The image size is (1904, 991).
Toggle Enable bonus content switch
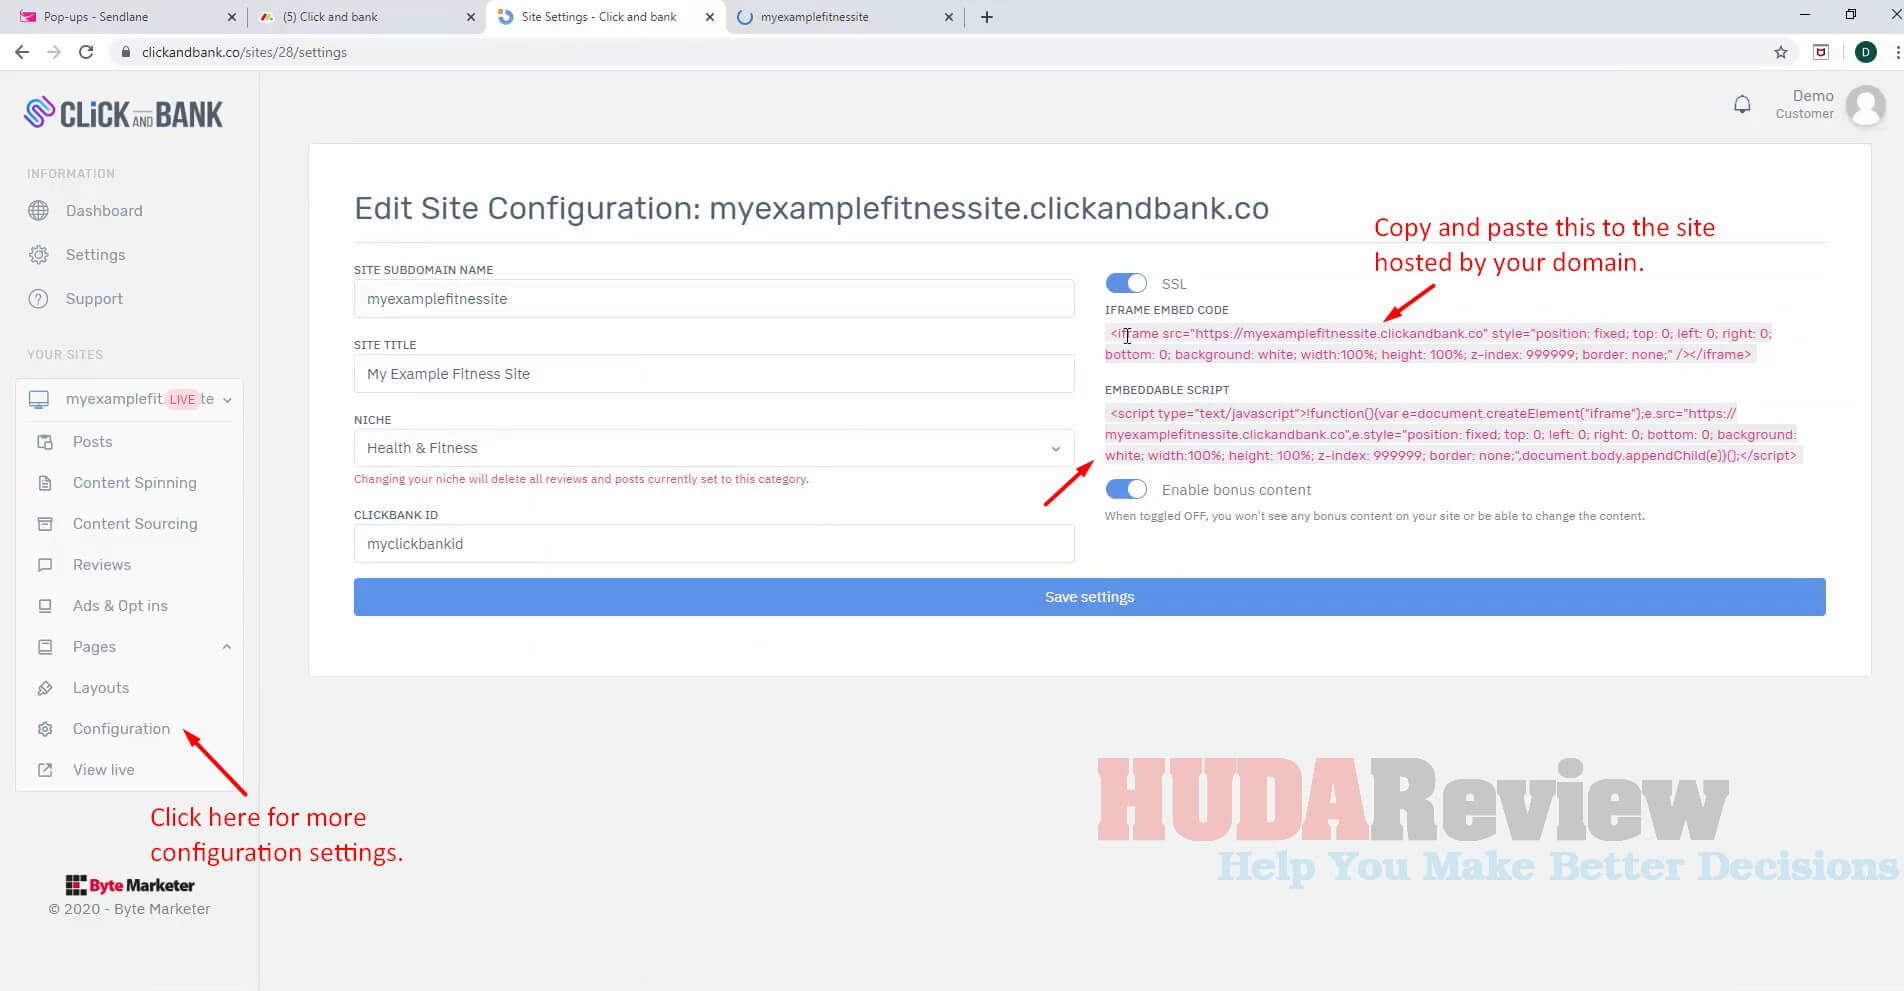1126,490
